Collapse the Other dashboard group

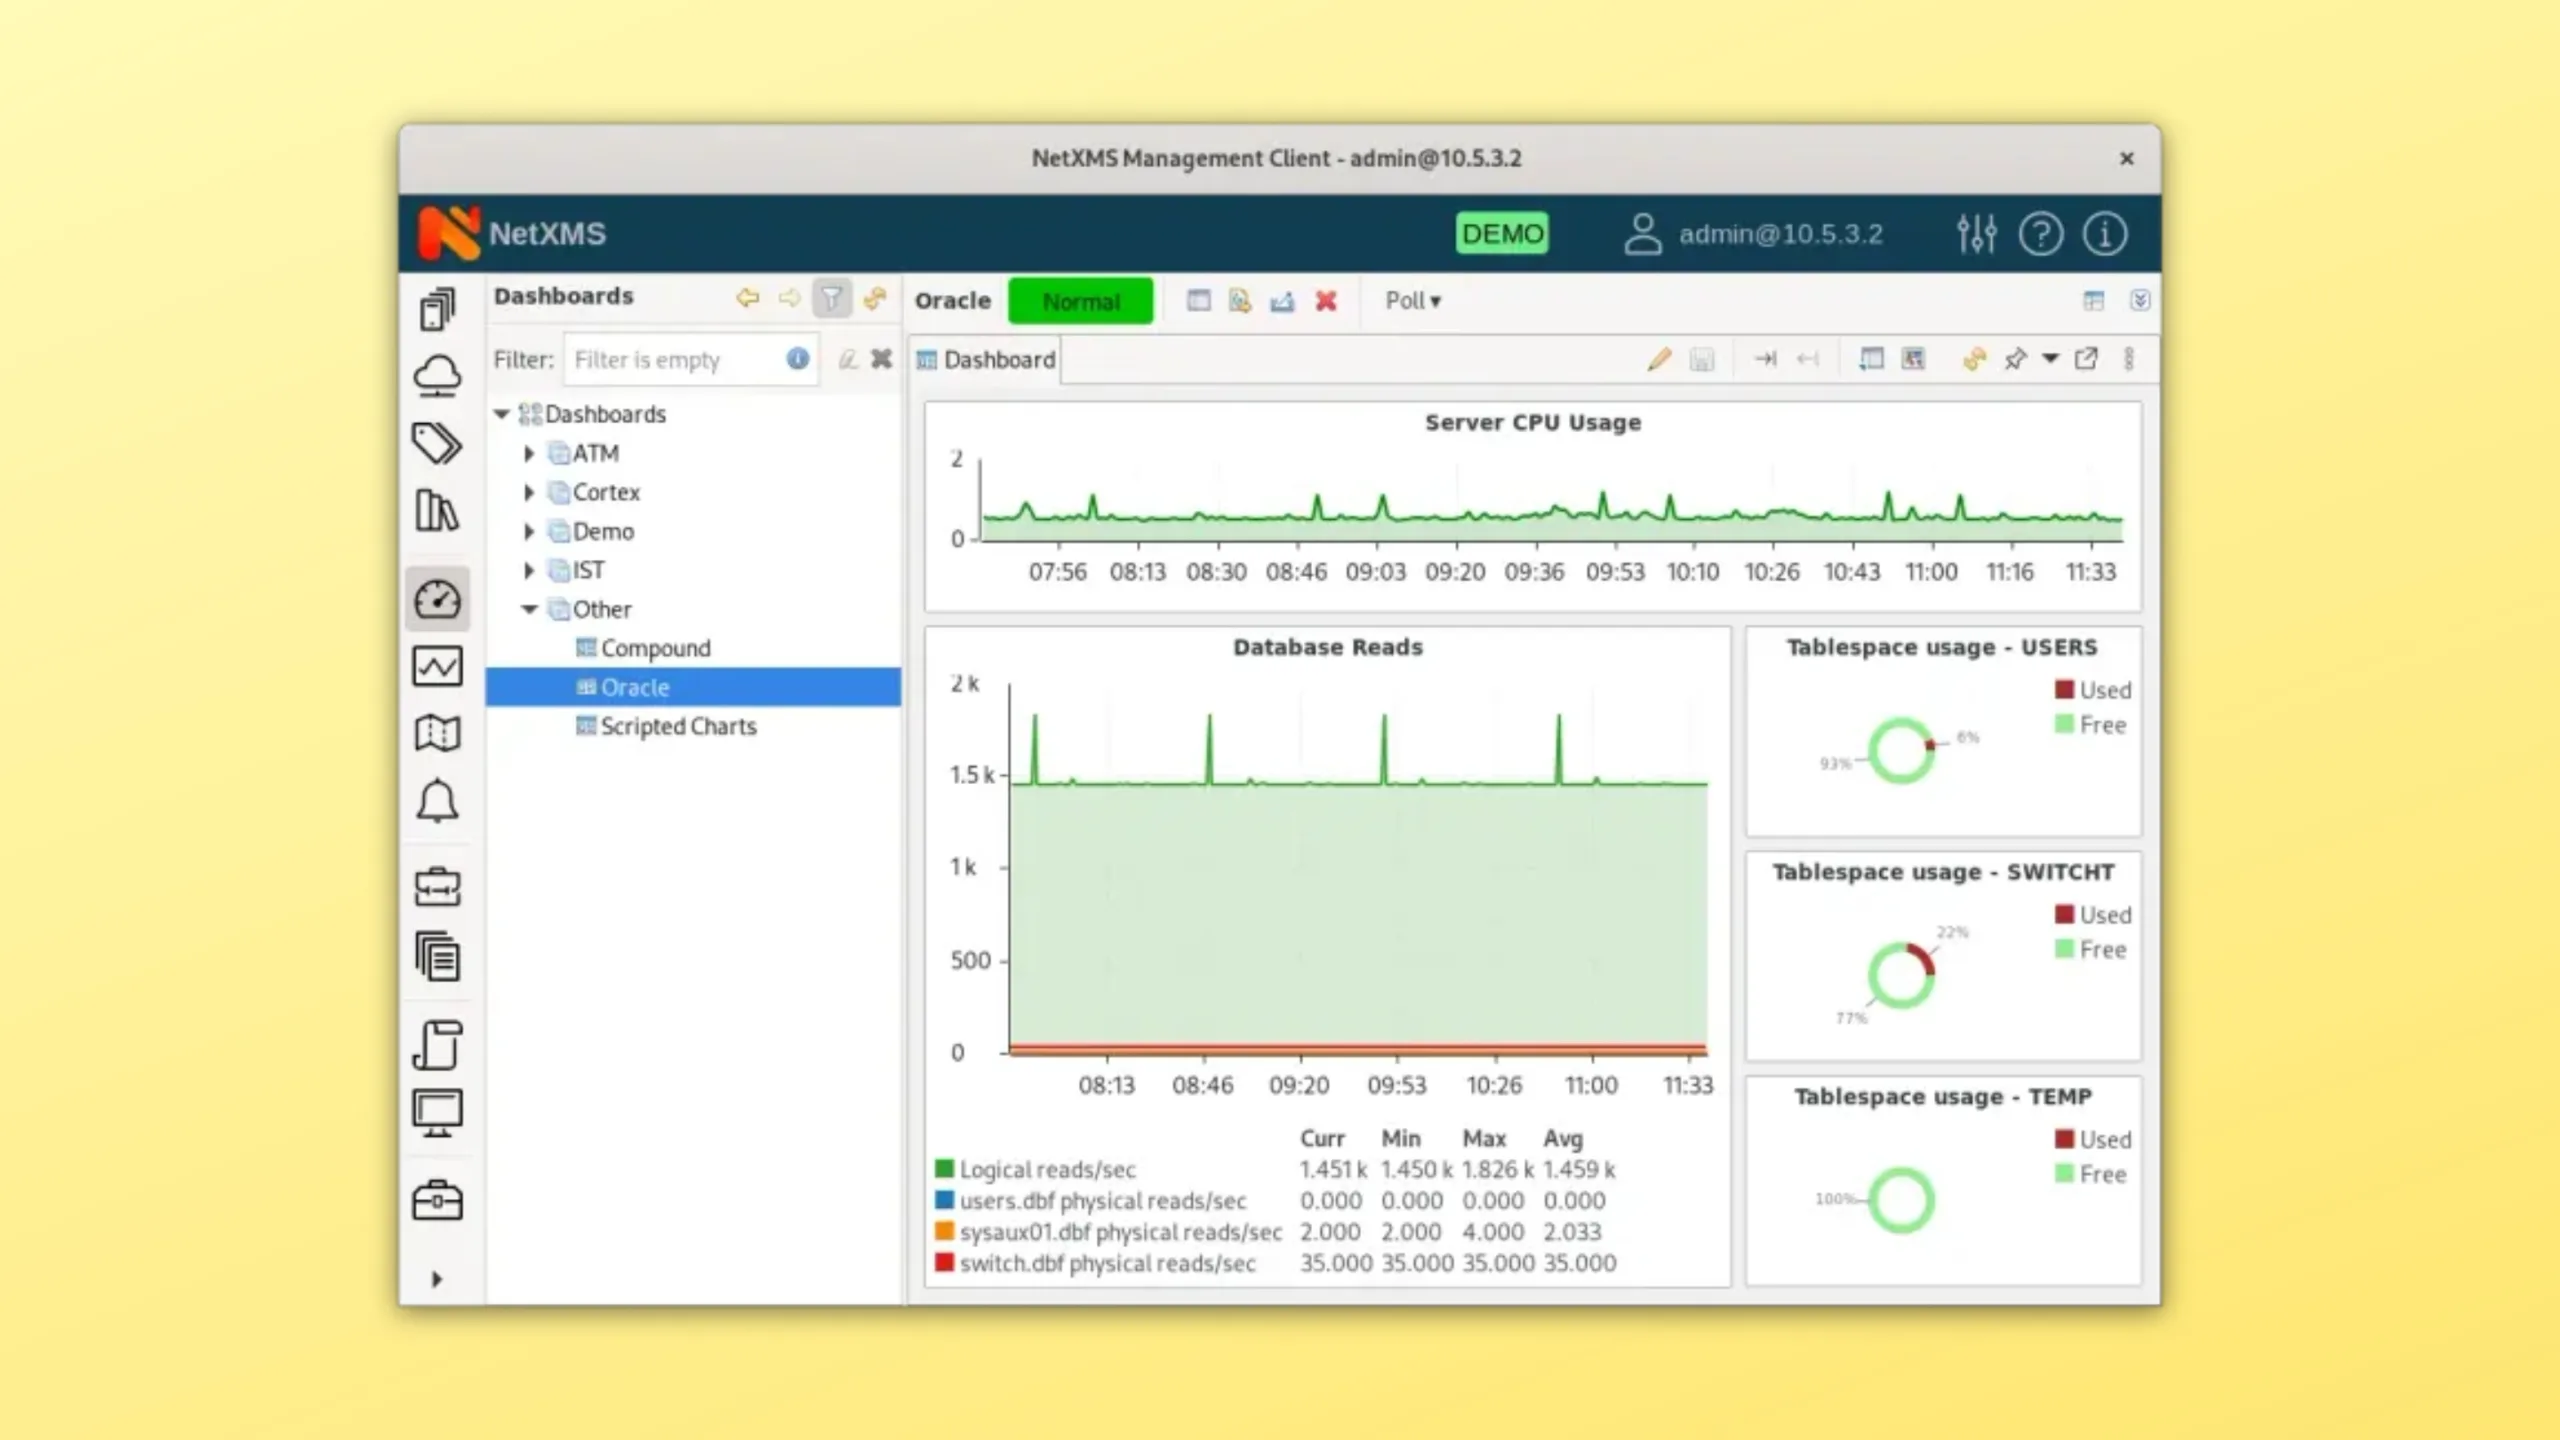click(530, 609)
